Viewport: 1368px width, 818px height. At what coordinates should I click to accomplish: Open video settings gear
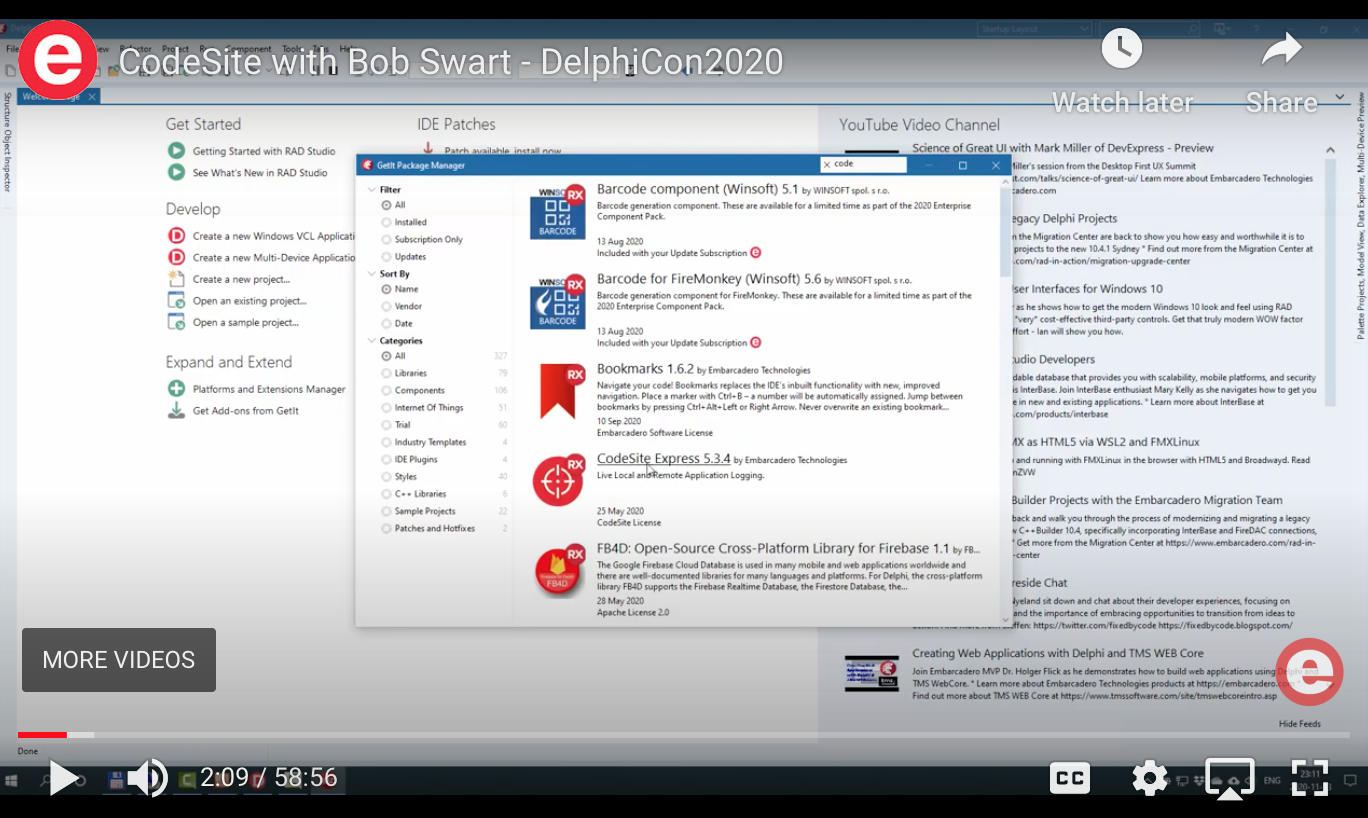[1150, 778]
